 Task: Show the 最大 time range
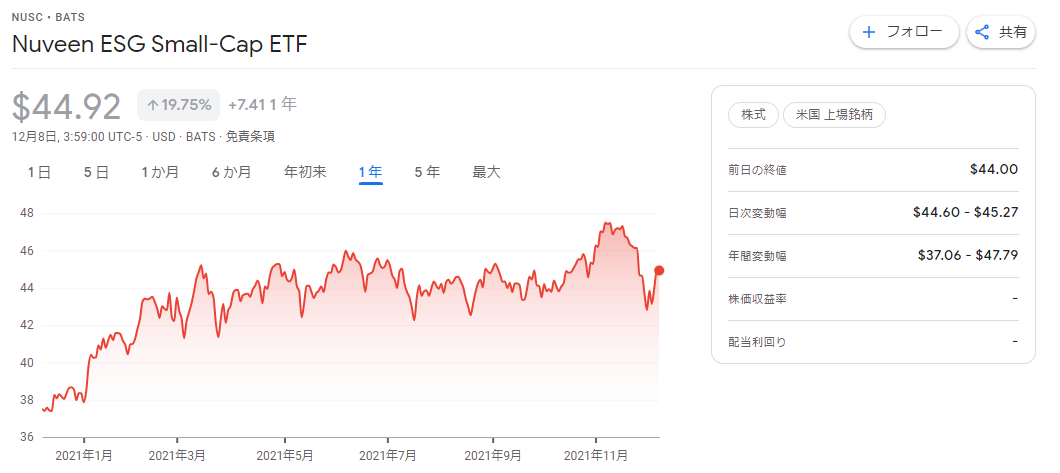[x=486, y=172]
